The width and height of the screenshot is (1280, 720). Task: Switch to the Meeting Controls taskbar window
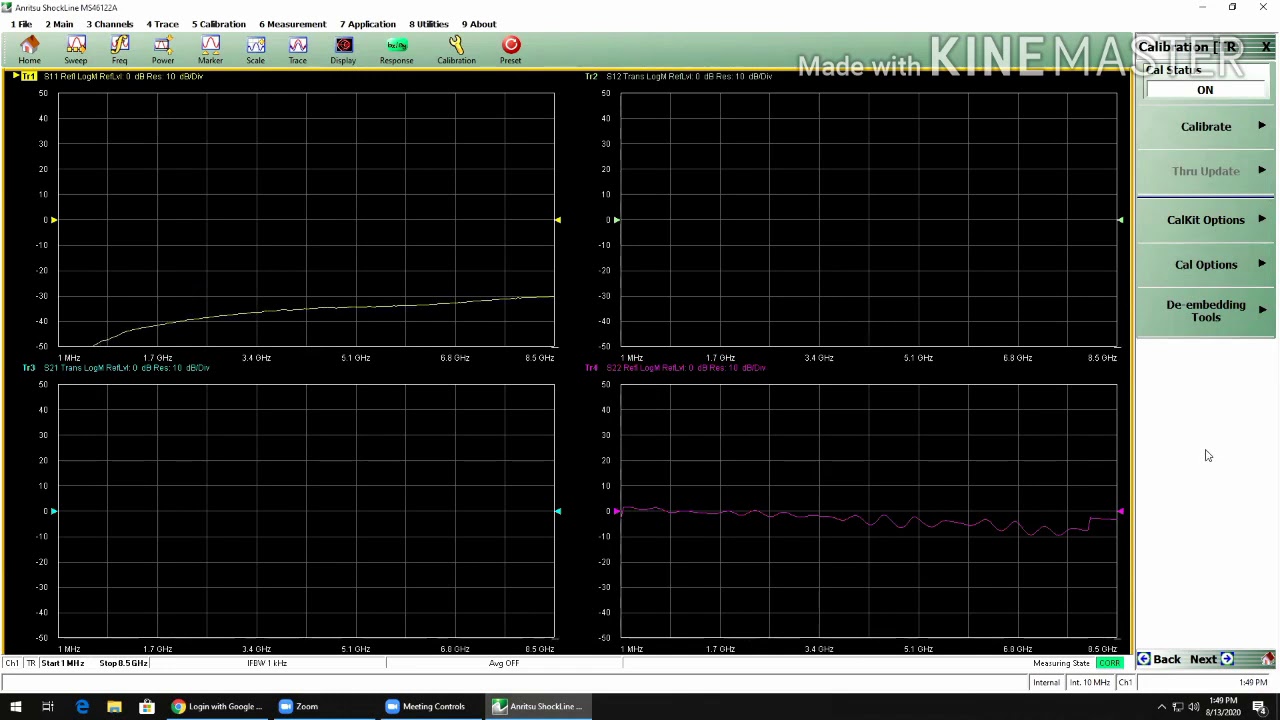point(432,707)
